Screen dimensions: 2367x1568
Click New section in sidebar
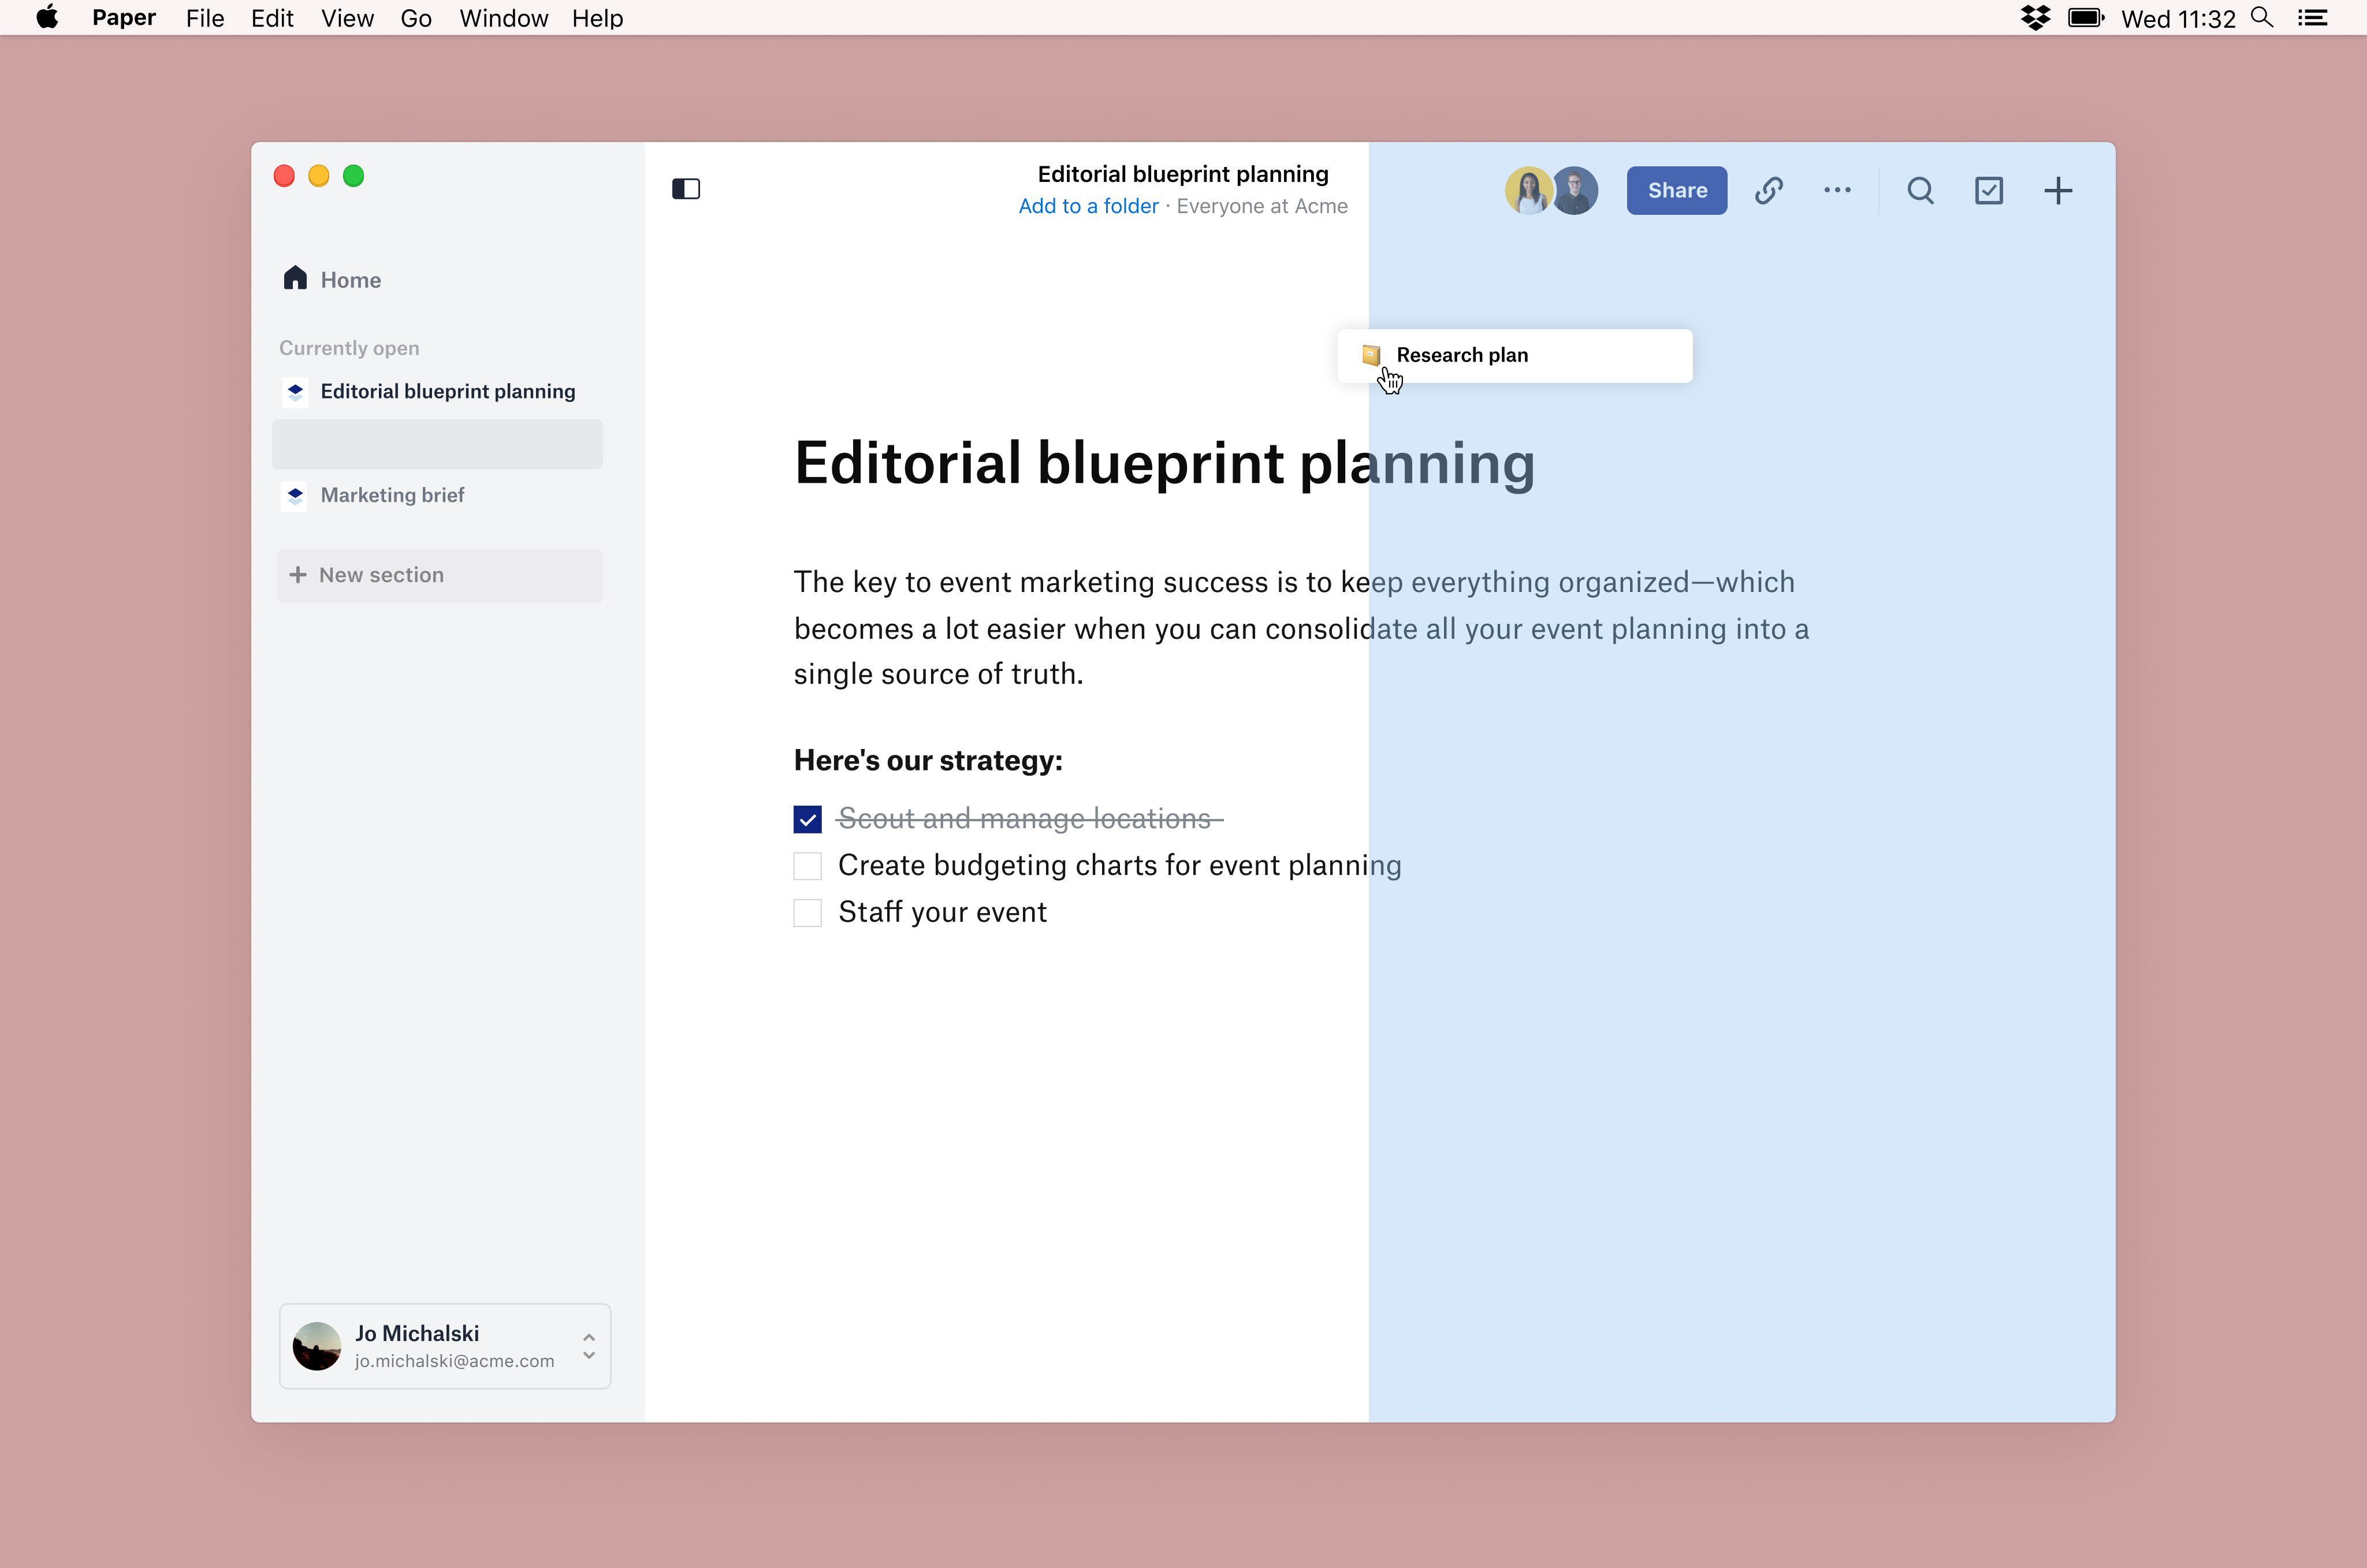point(440,575)
